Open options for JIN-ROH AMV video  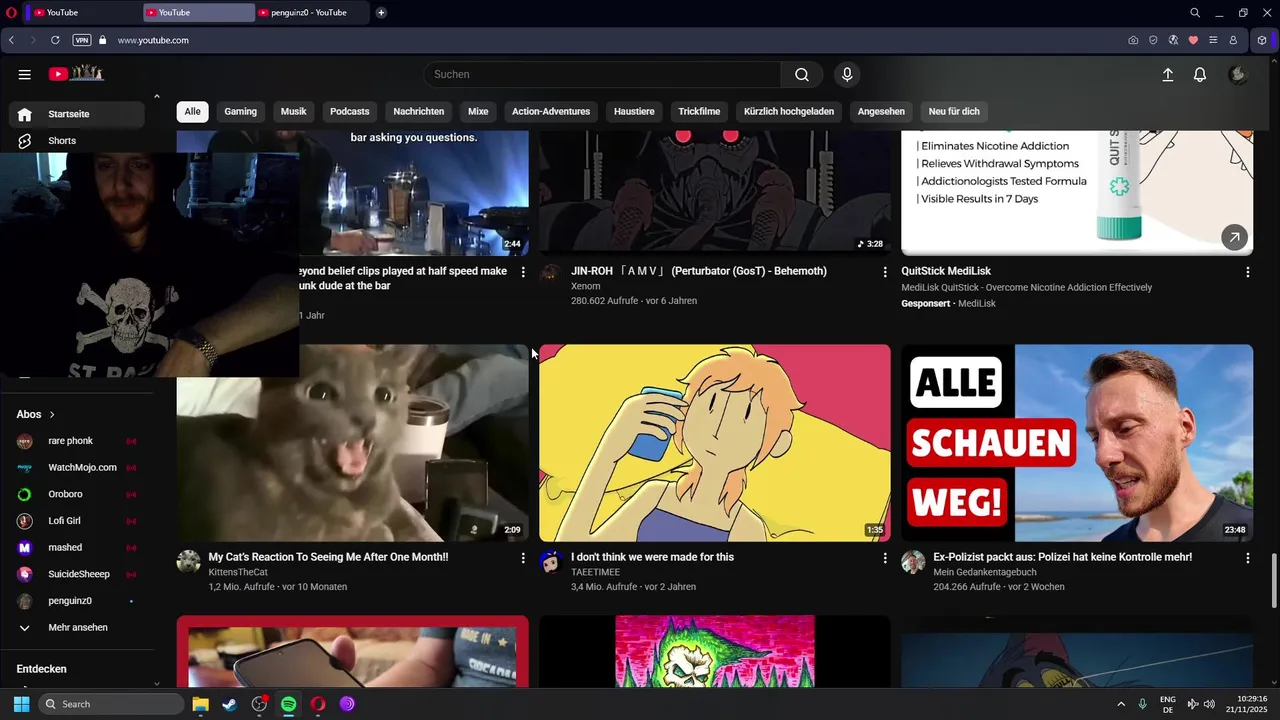(885, 272)
